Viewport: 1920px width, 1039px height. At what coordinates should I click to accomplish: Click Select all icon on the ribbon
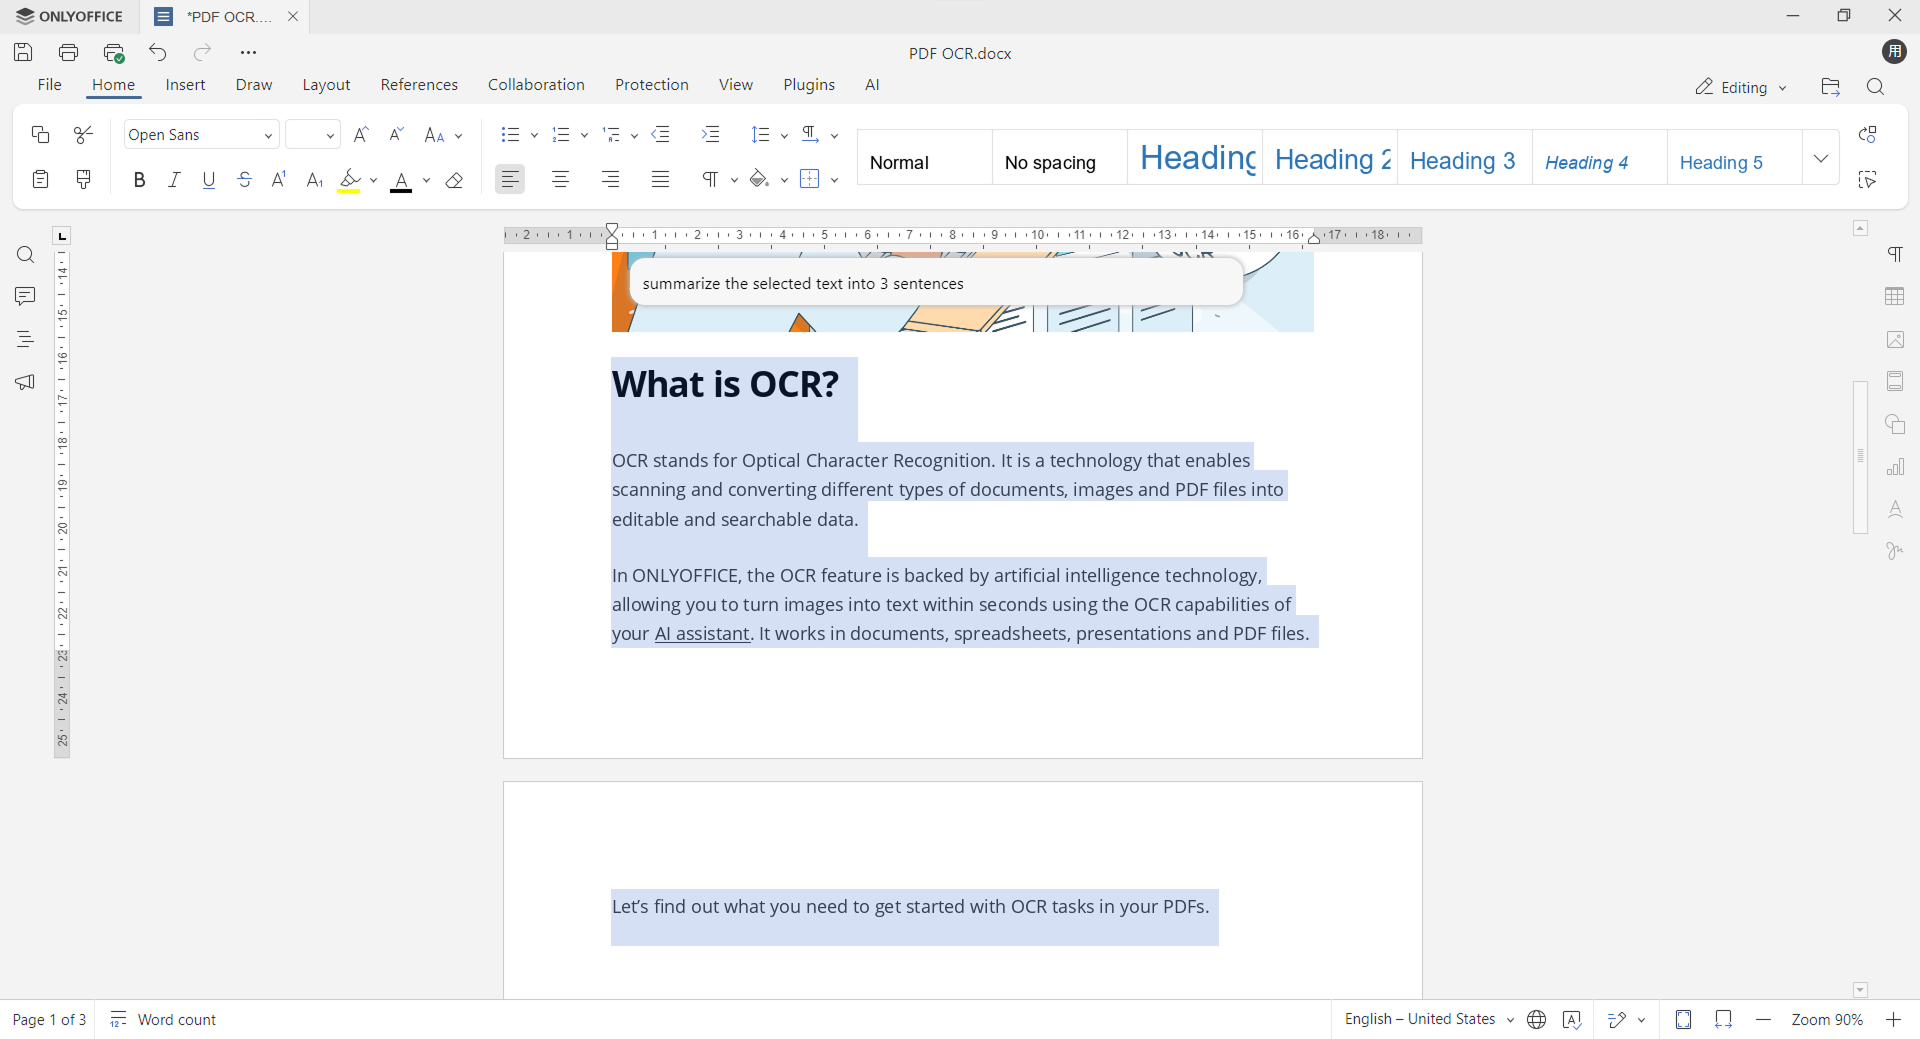pyautogui.click(x=1867, y=179)
